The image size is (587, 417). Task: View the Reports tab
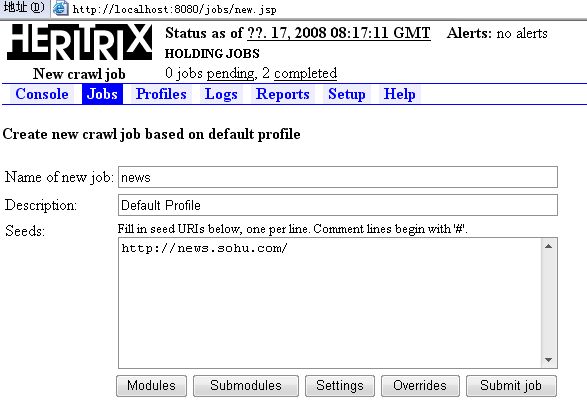(x=283, y=94)
